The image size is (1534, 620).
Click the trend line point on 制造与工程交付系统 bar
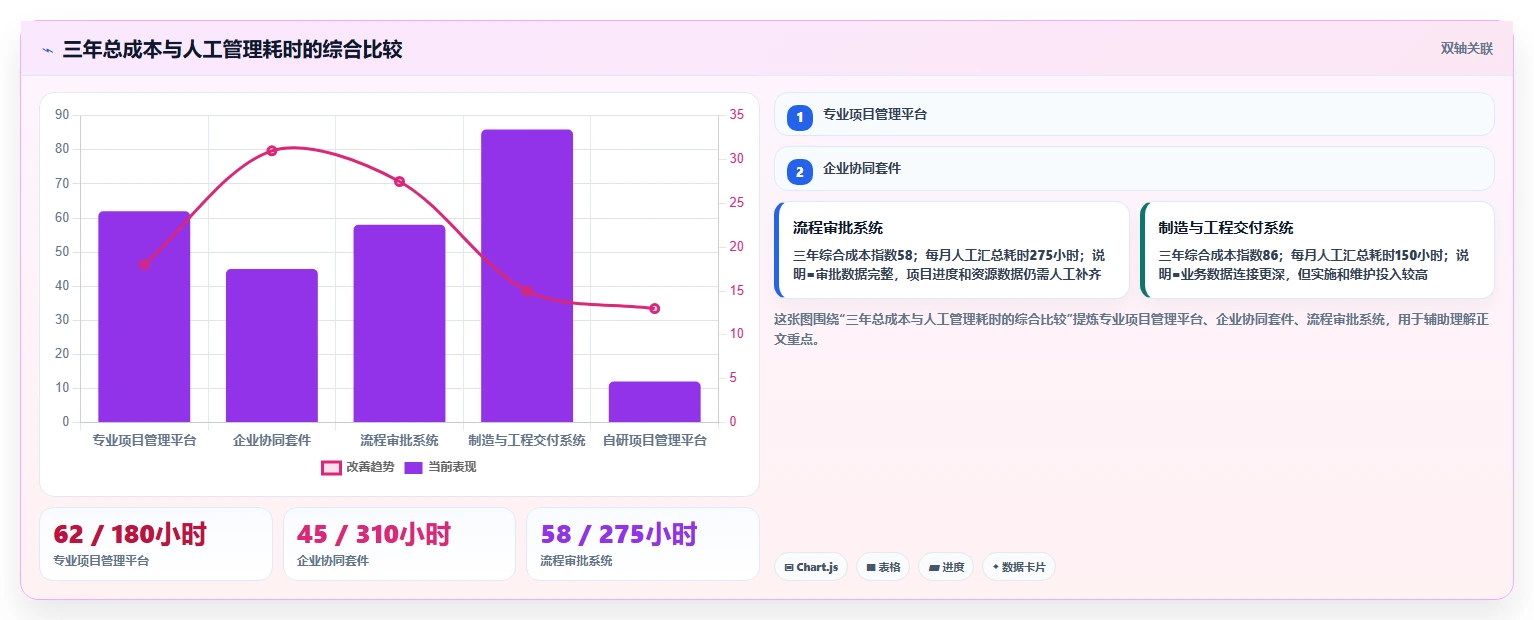coord(527,291)
